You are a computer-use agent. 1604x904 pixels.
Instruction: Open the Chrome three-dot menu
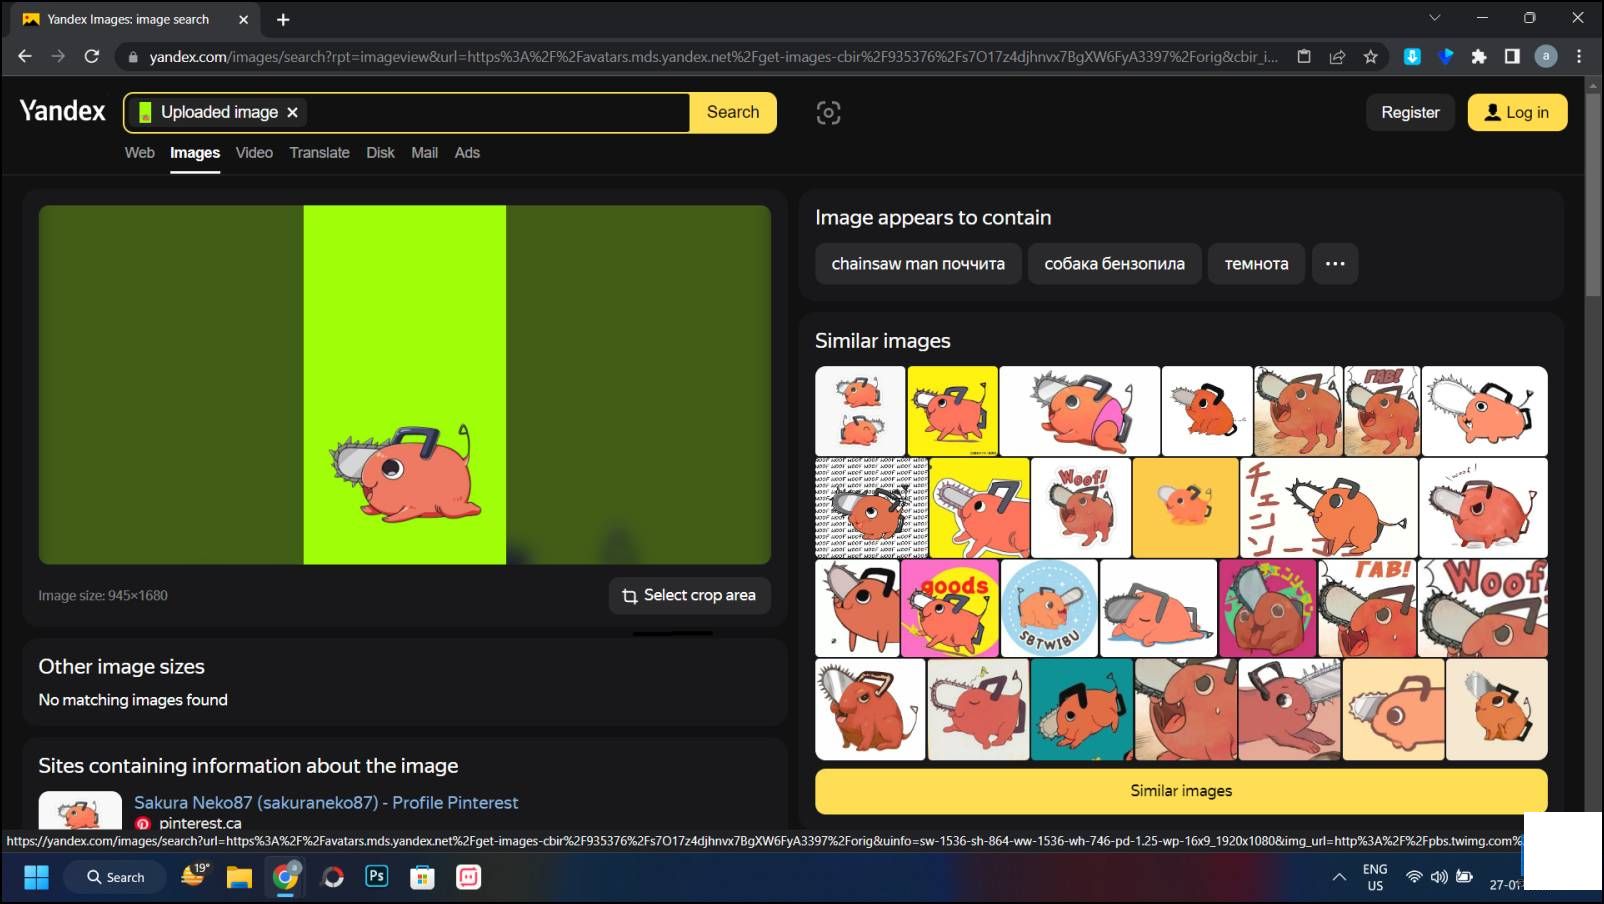pos(1579,57)
